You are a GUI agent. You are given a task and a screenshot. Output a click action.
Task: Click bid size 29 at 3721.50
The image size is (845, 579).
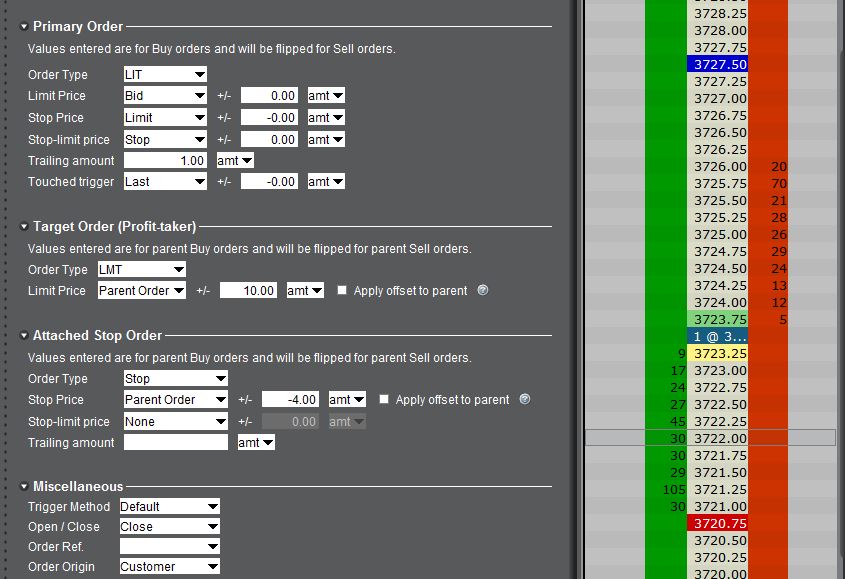(x=678, y=472)
